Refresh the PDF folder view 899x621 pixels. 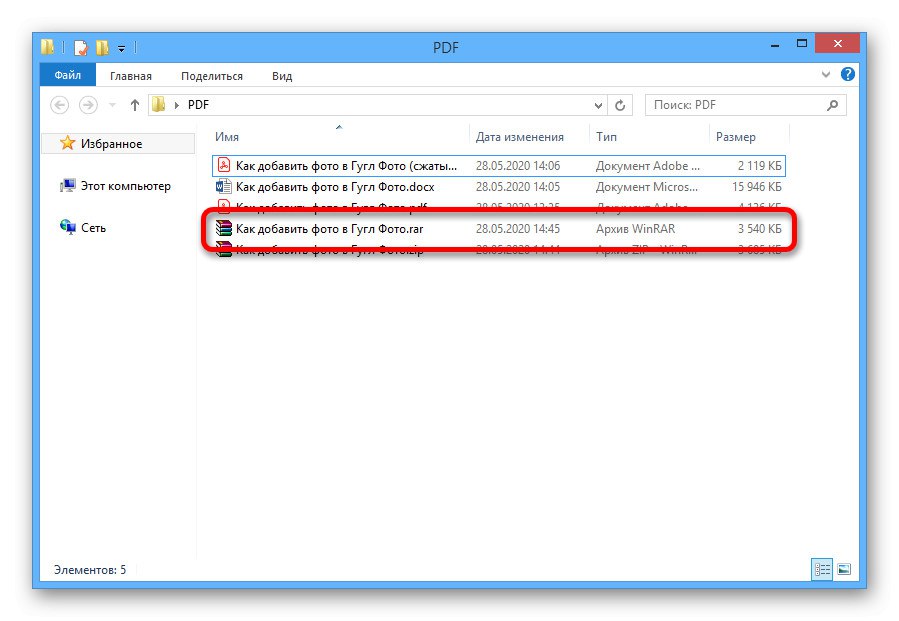[x=620, y=106]
